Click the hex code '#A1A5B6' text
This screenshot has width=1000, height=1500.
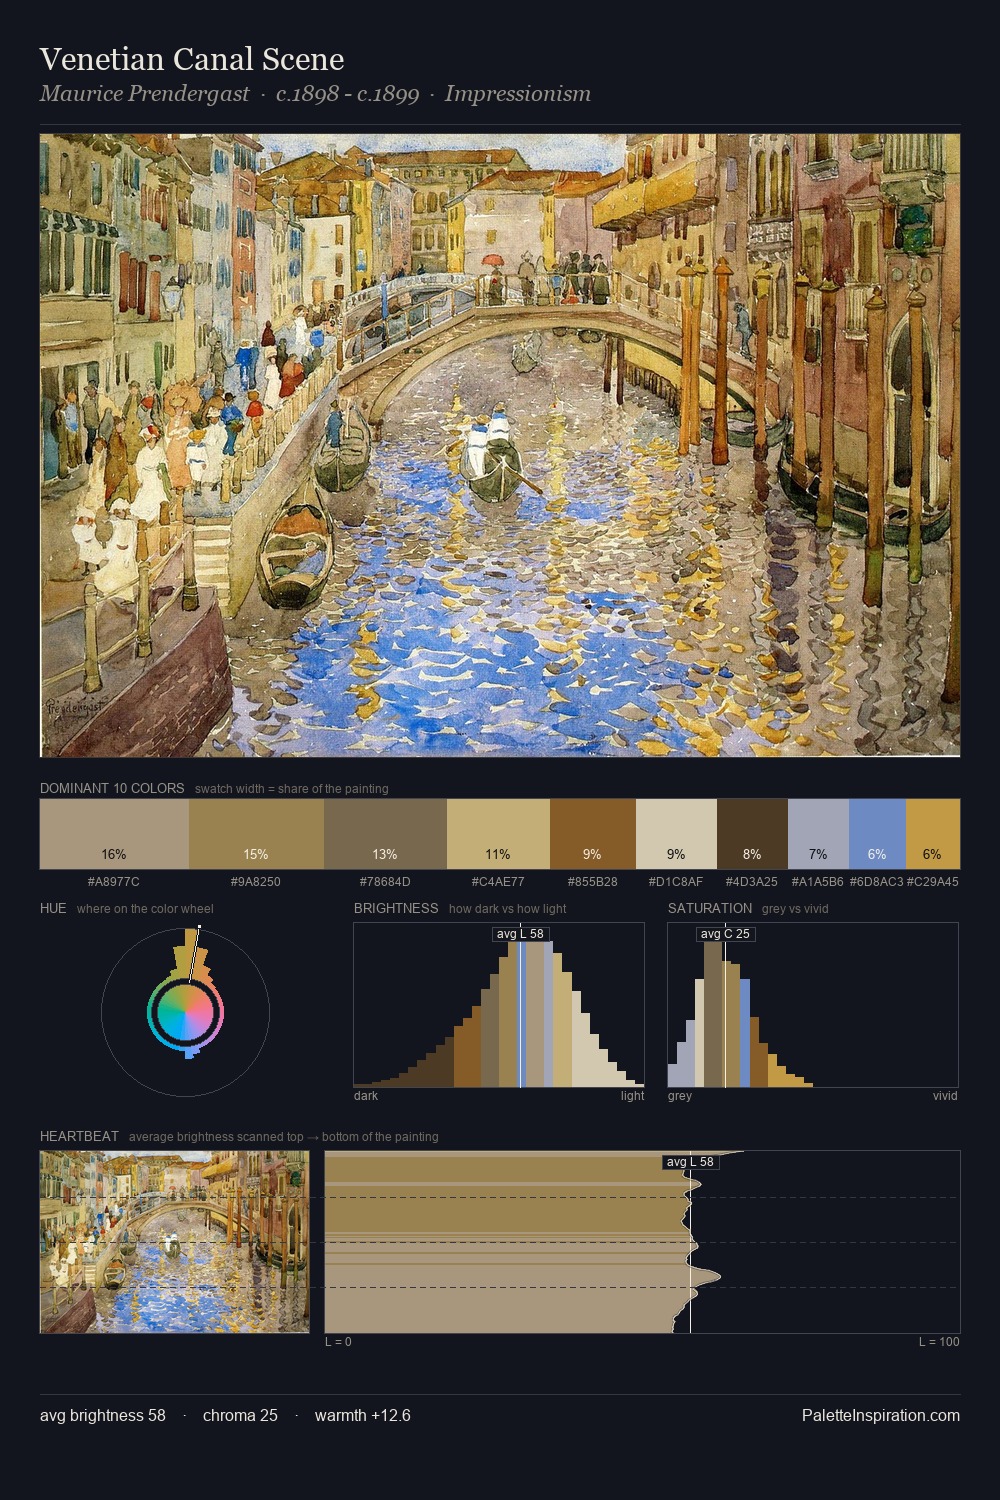tap(818, 882)
